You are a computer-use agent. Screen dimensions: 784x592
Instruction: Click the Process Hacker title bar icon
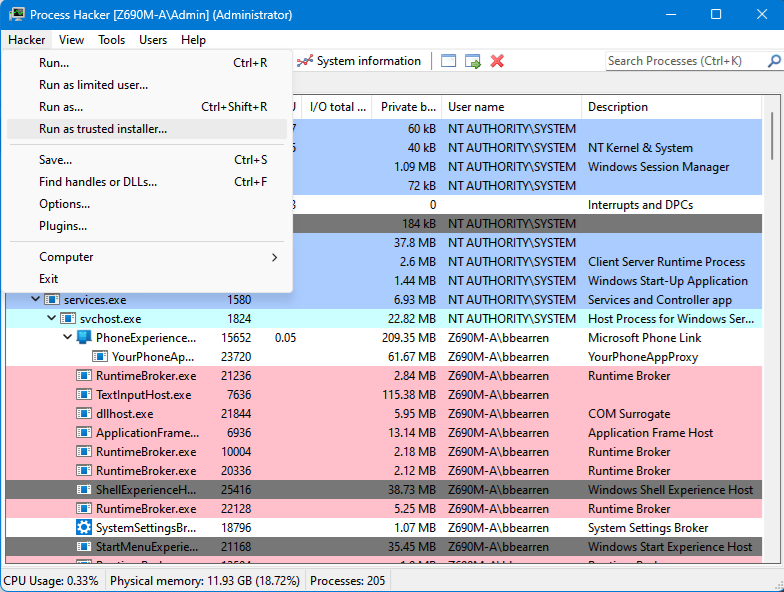[16, 14]
